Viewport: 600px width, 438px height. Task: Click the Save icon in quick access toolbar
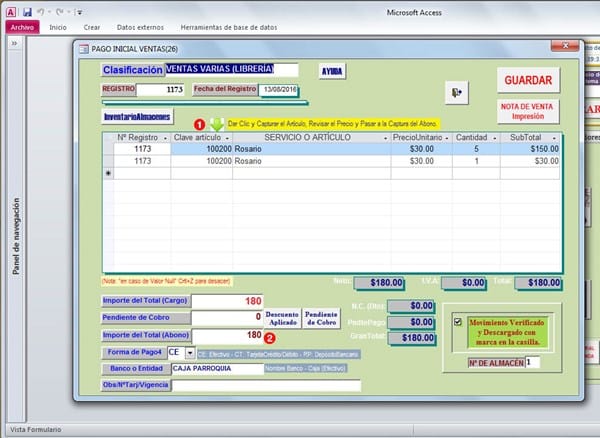coord(27,10)
